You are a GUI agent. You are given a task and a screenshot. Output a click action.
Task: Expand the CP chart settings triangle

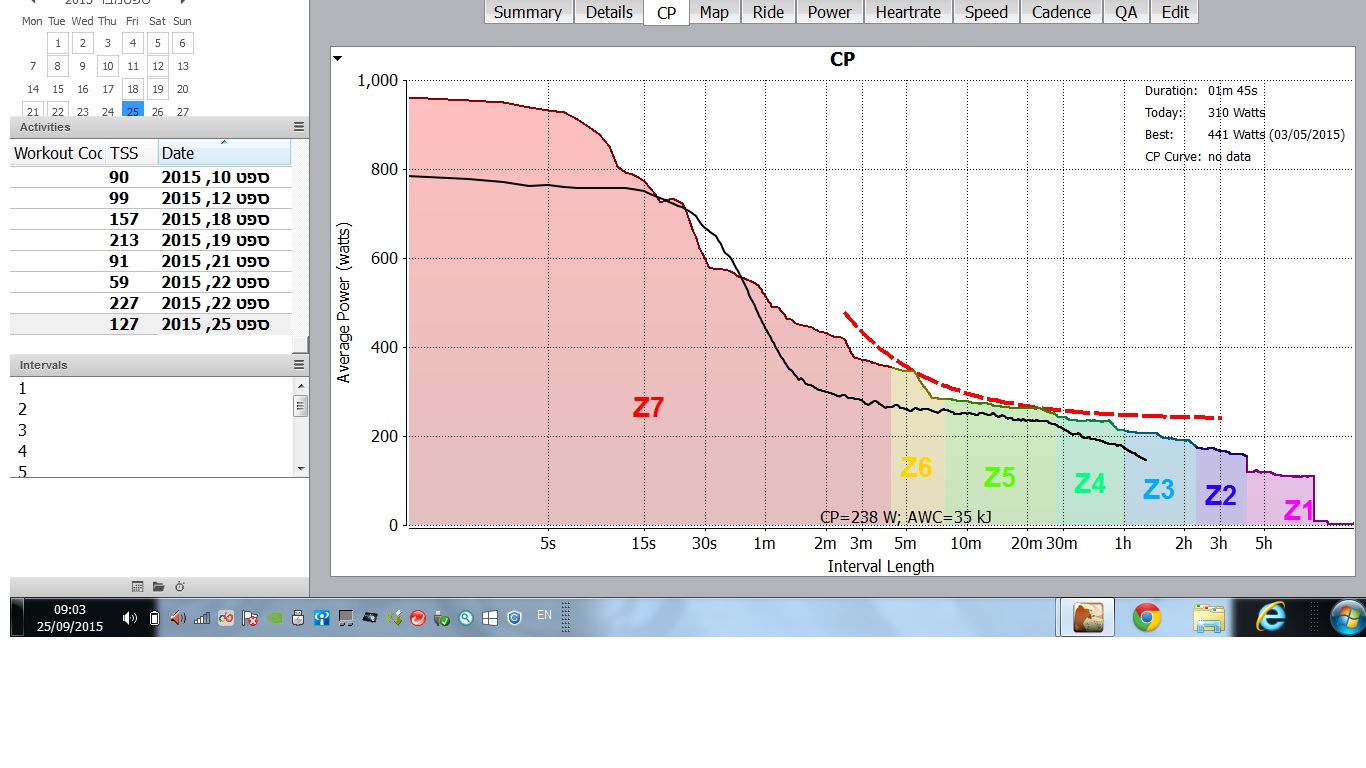339,59
